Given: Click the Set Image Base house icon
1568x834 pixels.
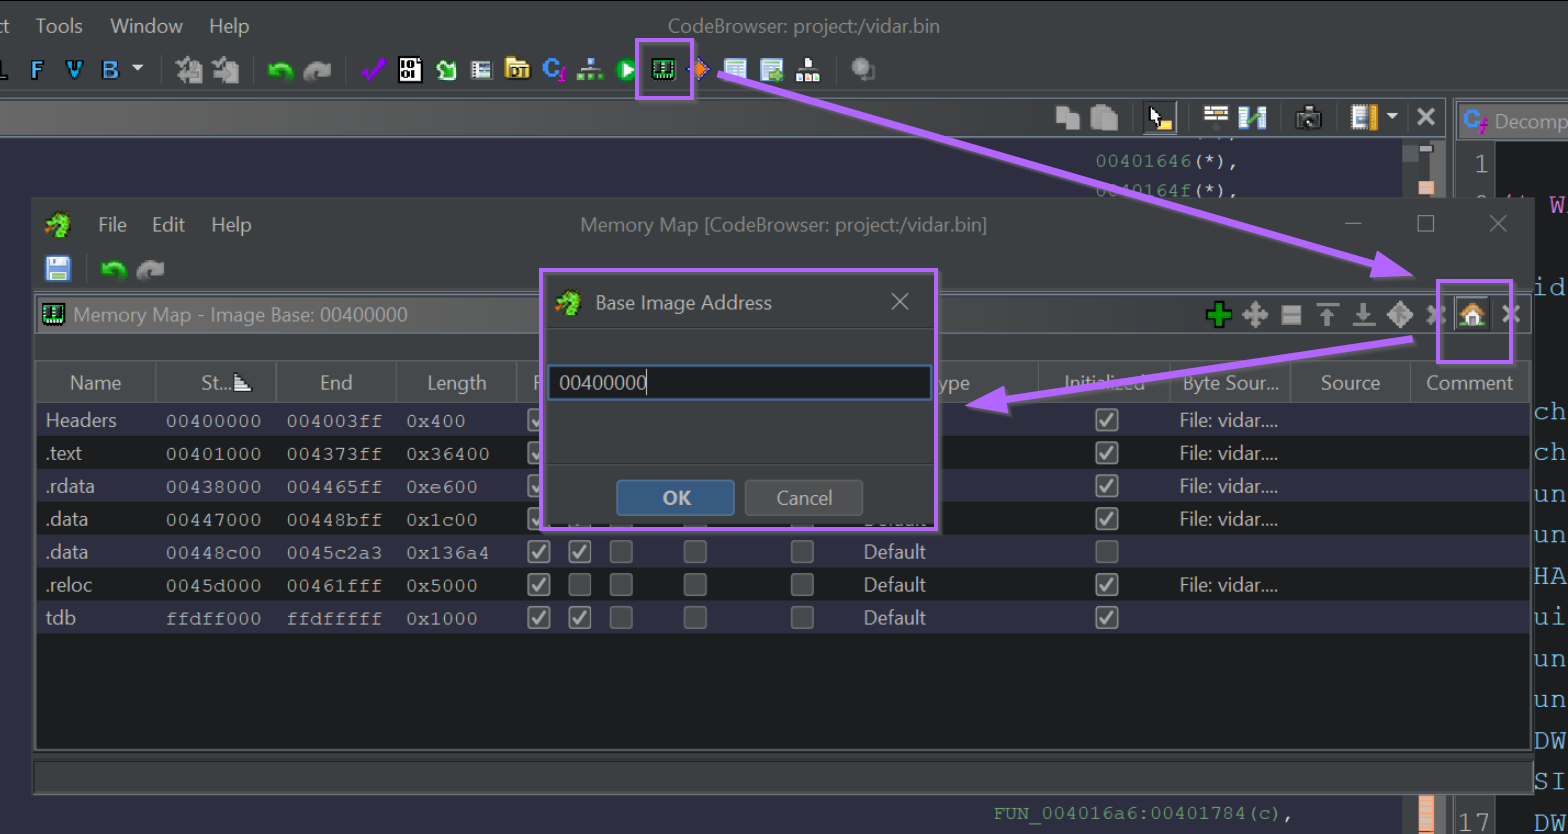Looking at the screenshot, I should (x=1471, y=315).
